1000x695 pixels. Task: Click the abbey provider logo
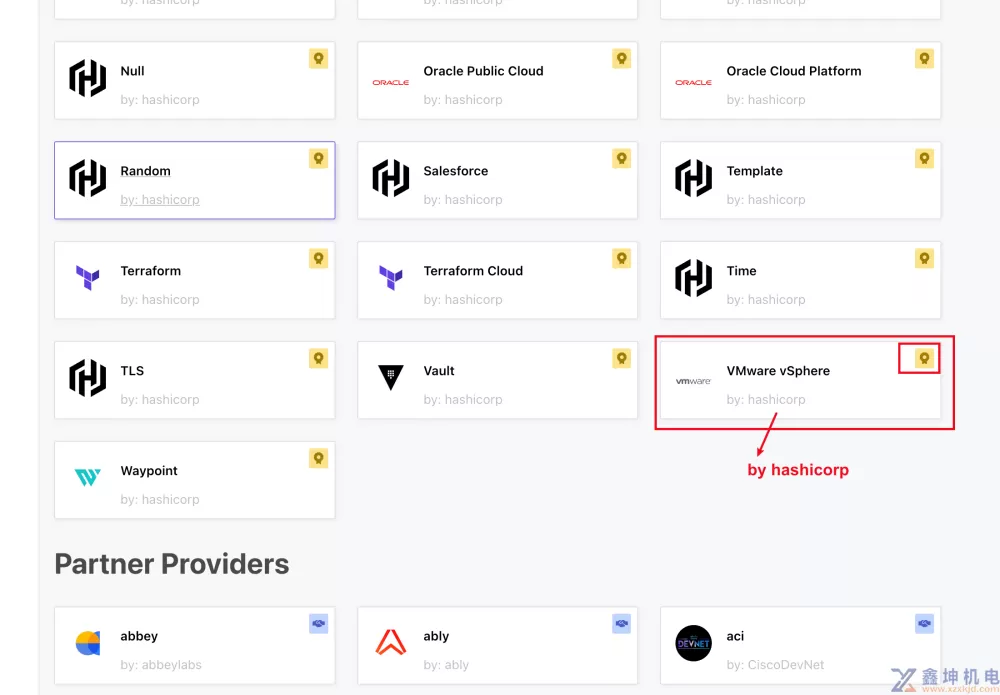[x=87, y=643]
